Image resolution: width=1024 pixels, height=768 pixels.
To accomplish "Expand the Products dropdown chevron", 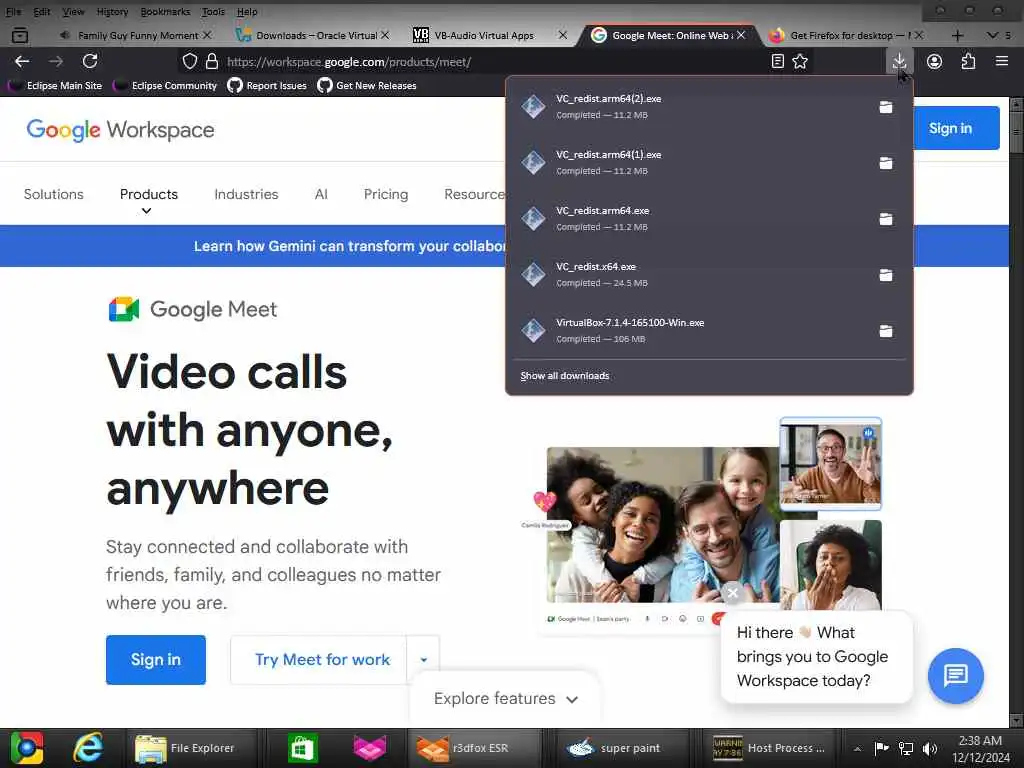I will click(x=146, y=210).
